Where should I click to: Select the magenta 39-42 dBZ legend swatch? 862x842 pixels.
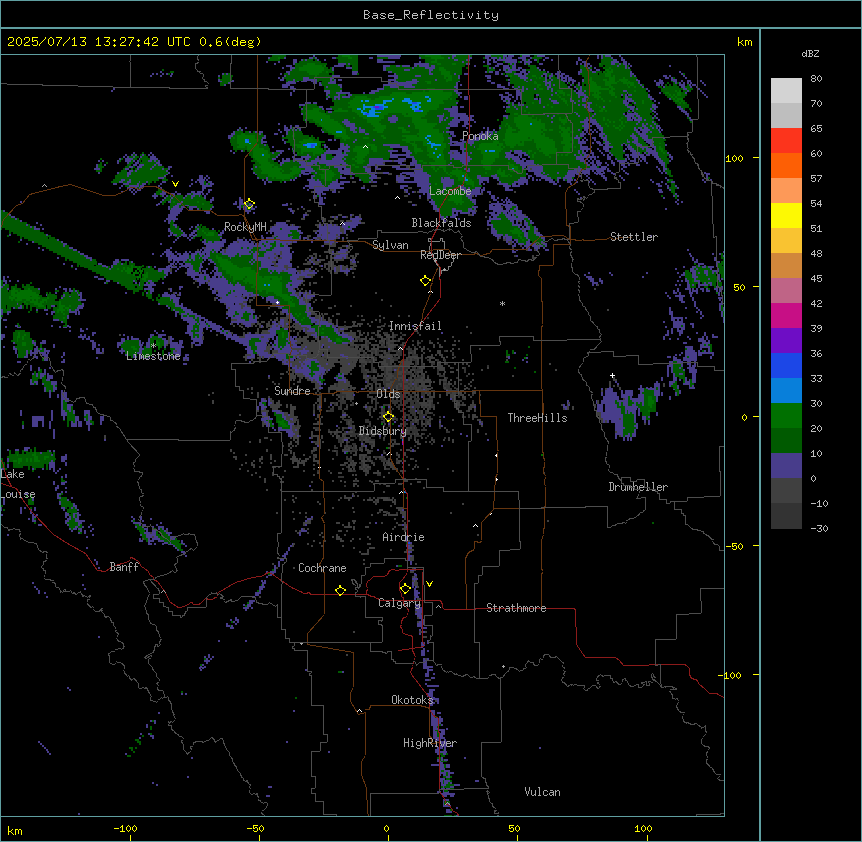786,315
